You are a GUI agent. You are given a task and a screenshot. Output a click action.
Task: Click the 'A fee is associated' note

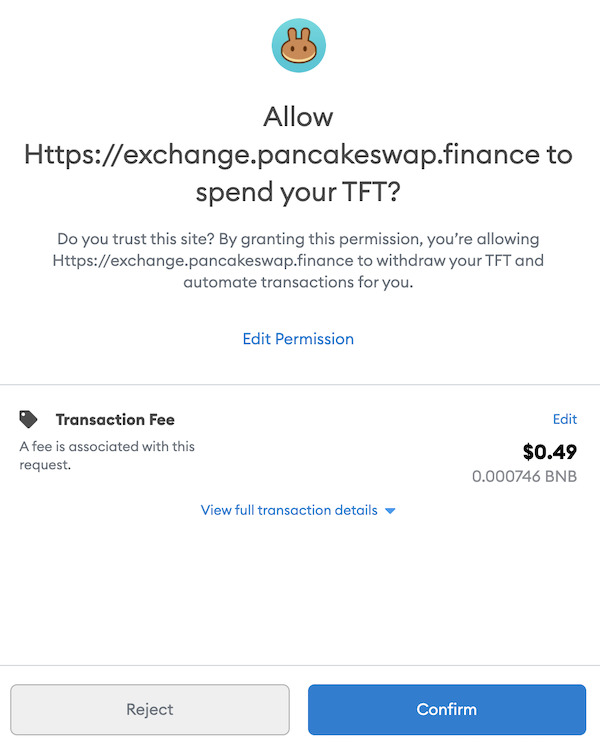click(x=107, y=455)
